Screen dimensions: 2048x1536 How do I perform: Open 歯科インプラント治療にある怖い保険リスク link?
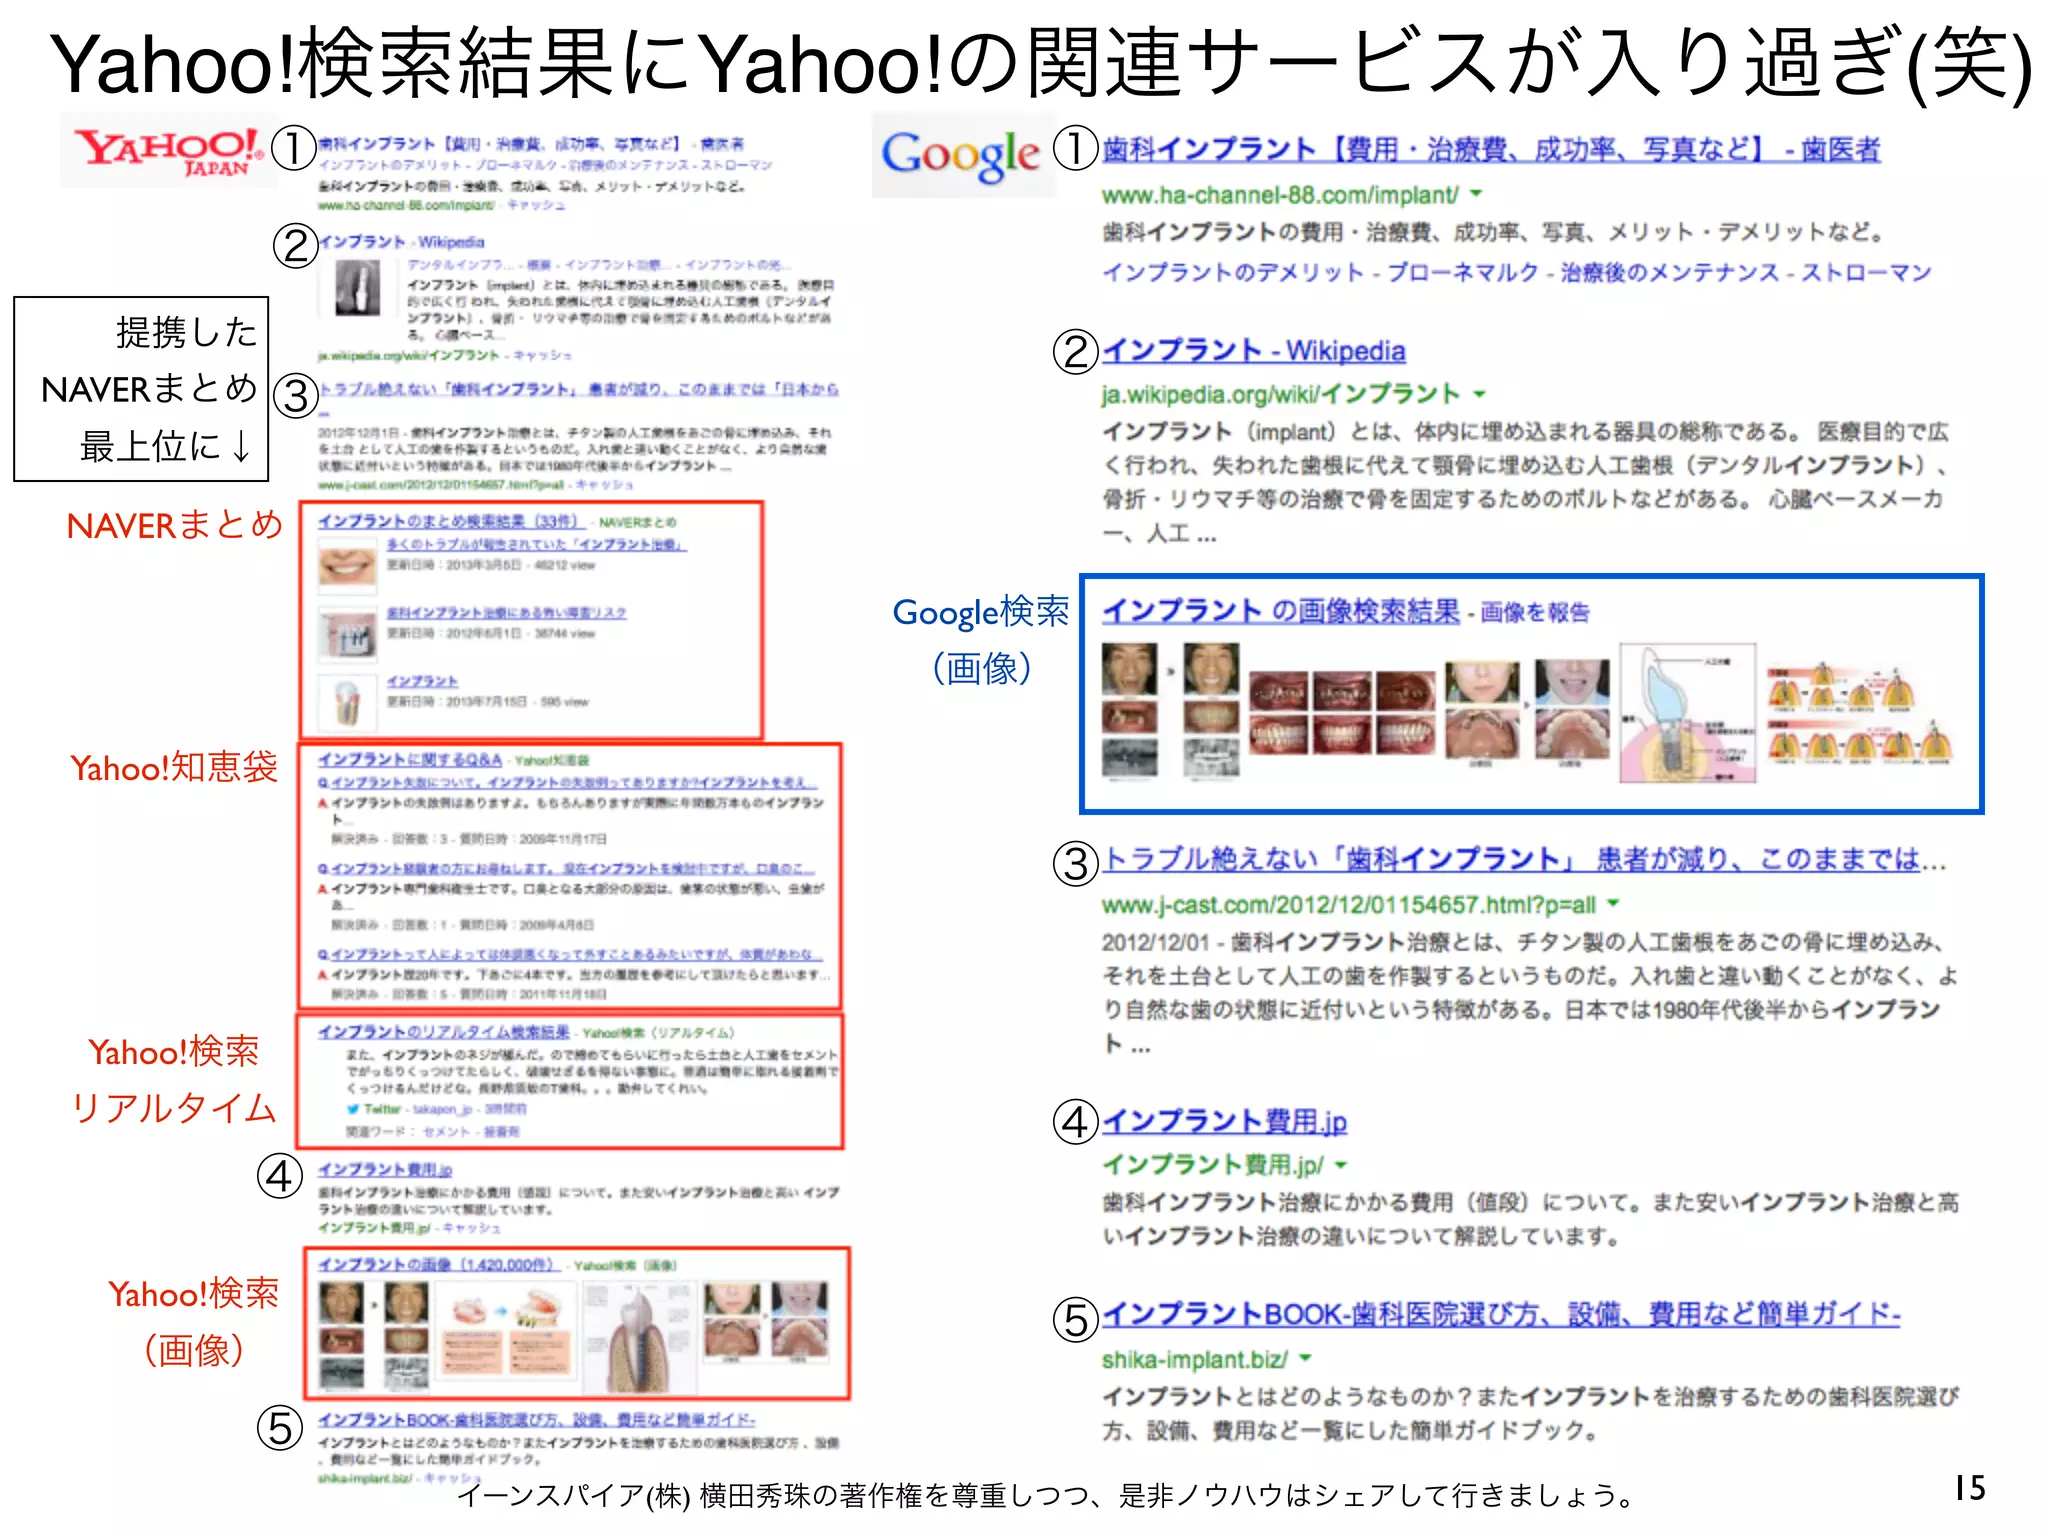click(506, 612)
